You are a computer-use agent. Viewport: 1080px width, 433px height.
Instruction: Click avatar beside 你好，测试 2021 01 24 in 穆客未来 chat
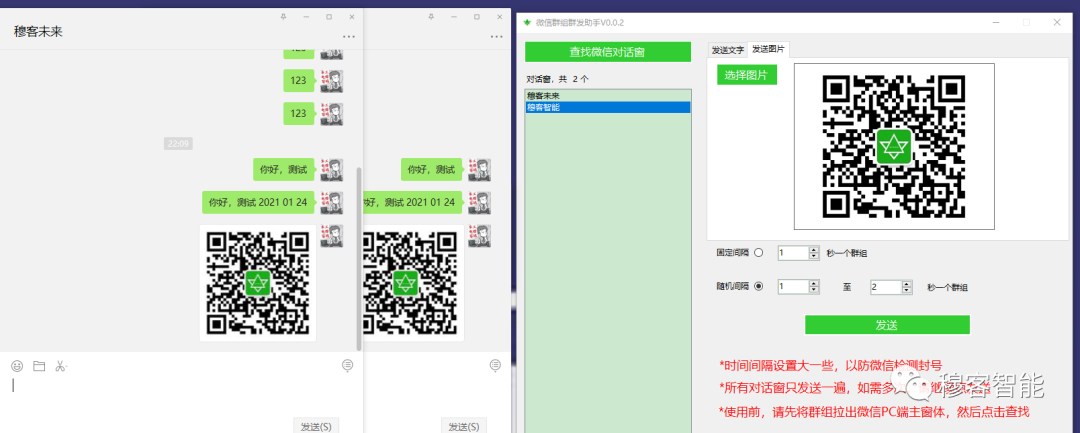pos(332,202)
